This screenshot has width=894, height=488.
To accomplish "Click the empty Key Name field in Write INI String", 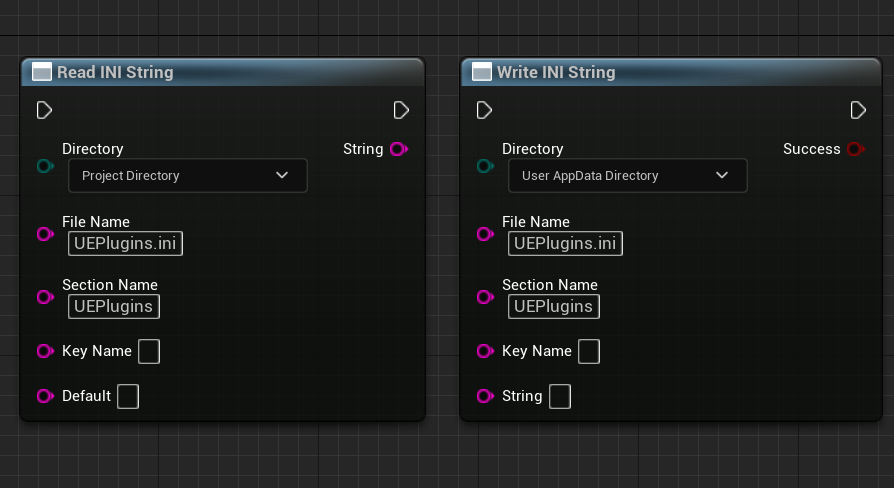I will pyautogui.click(x=589, y=351).
